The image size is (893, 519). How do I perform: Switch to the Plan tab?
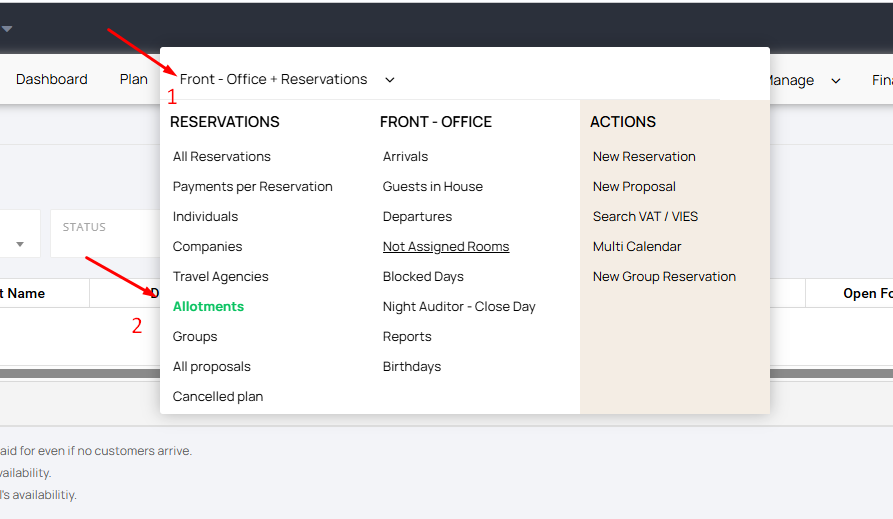click(133, 79)
